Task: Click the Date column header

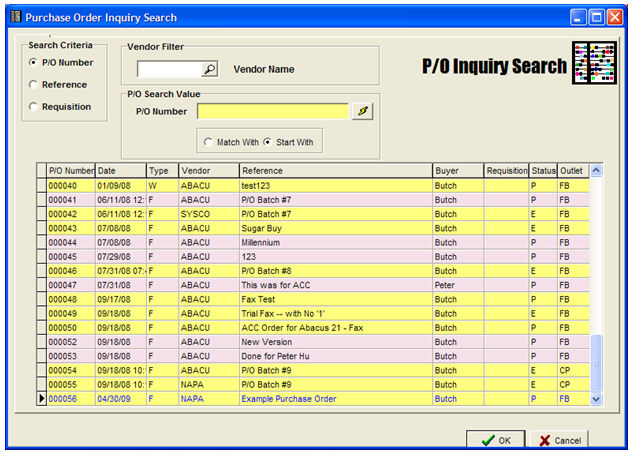Action: [x=119, y=171]
